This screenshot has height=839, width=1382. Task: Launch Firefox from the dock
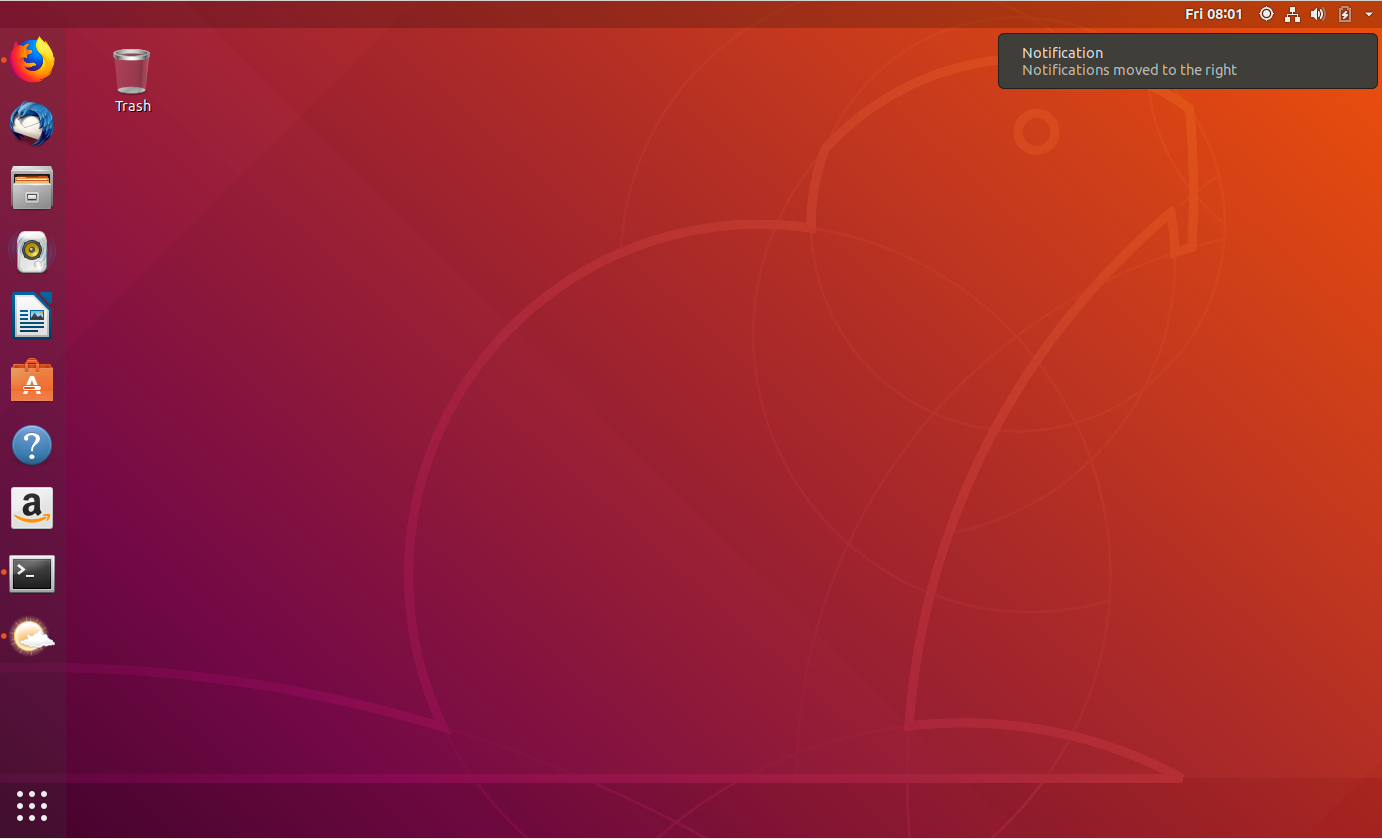pos(32,60)
